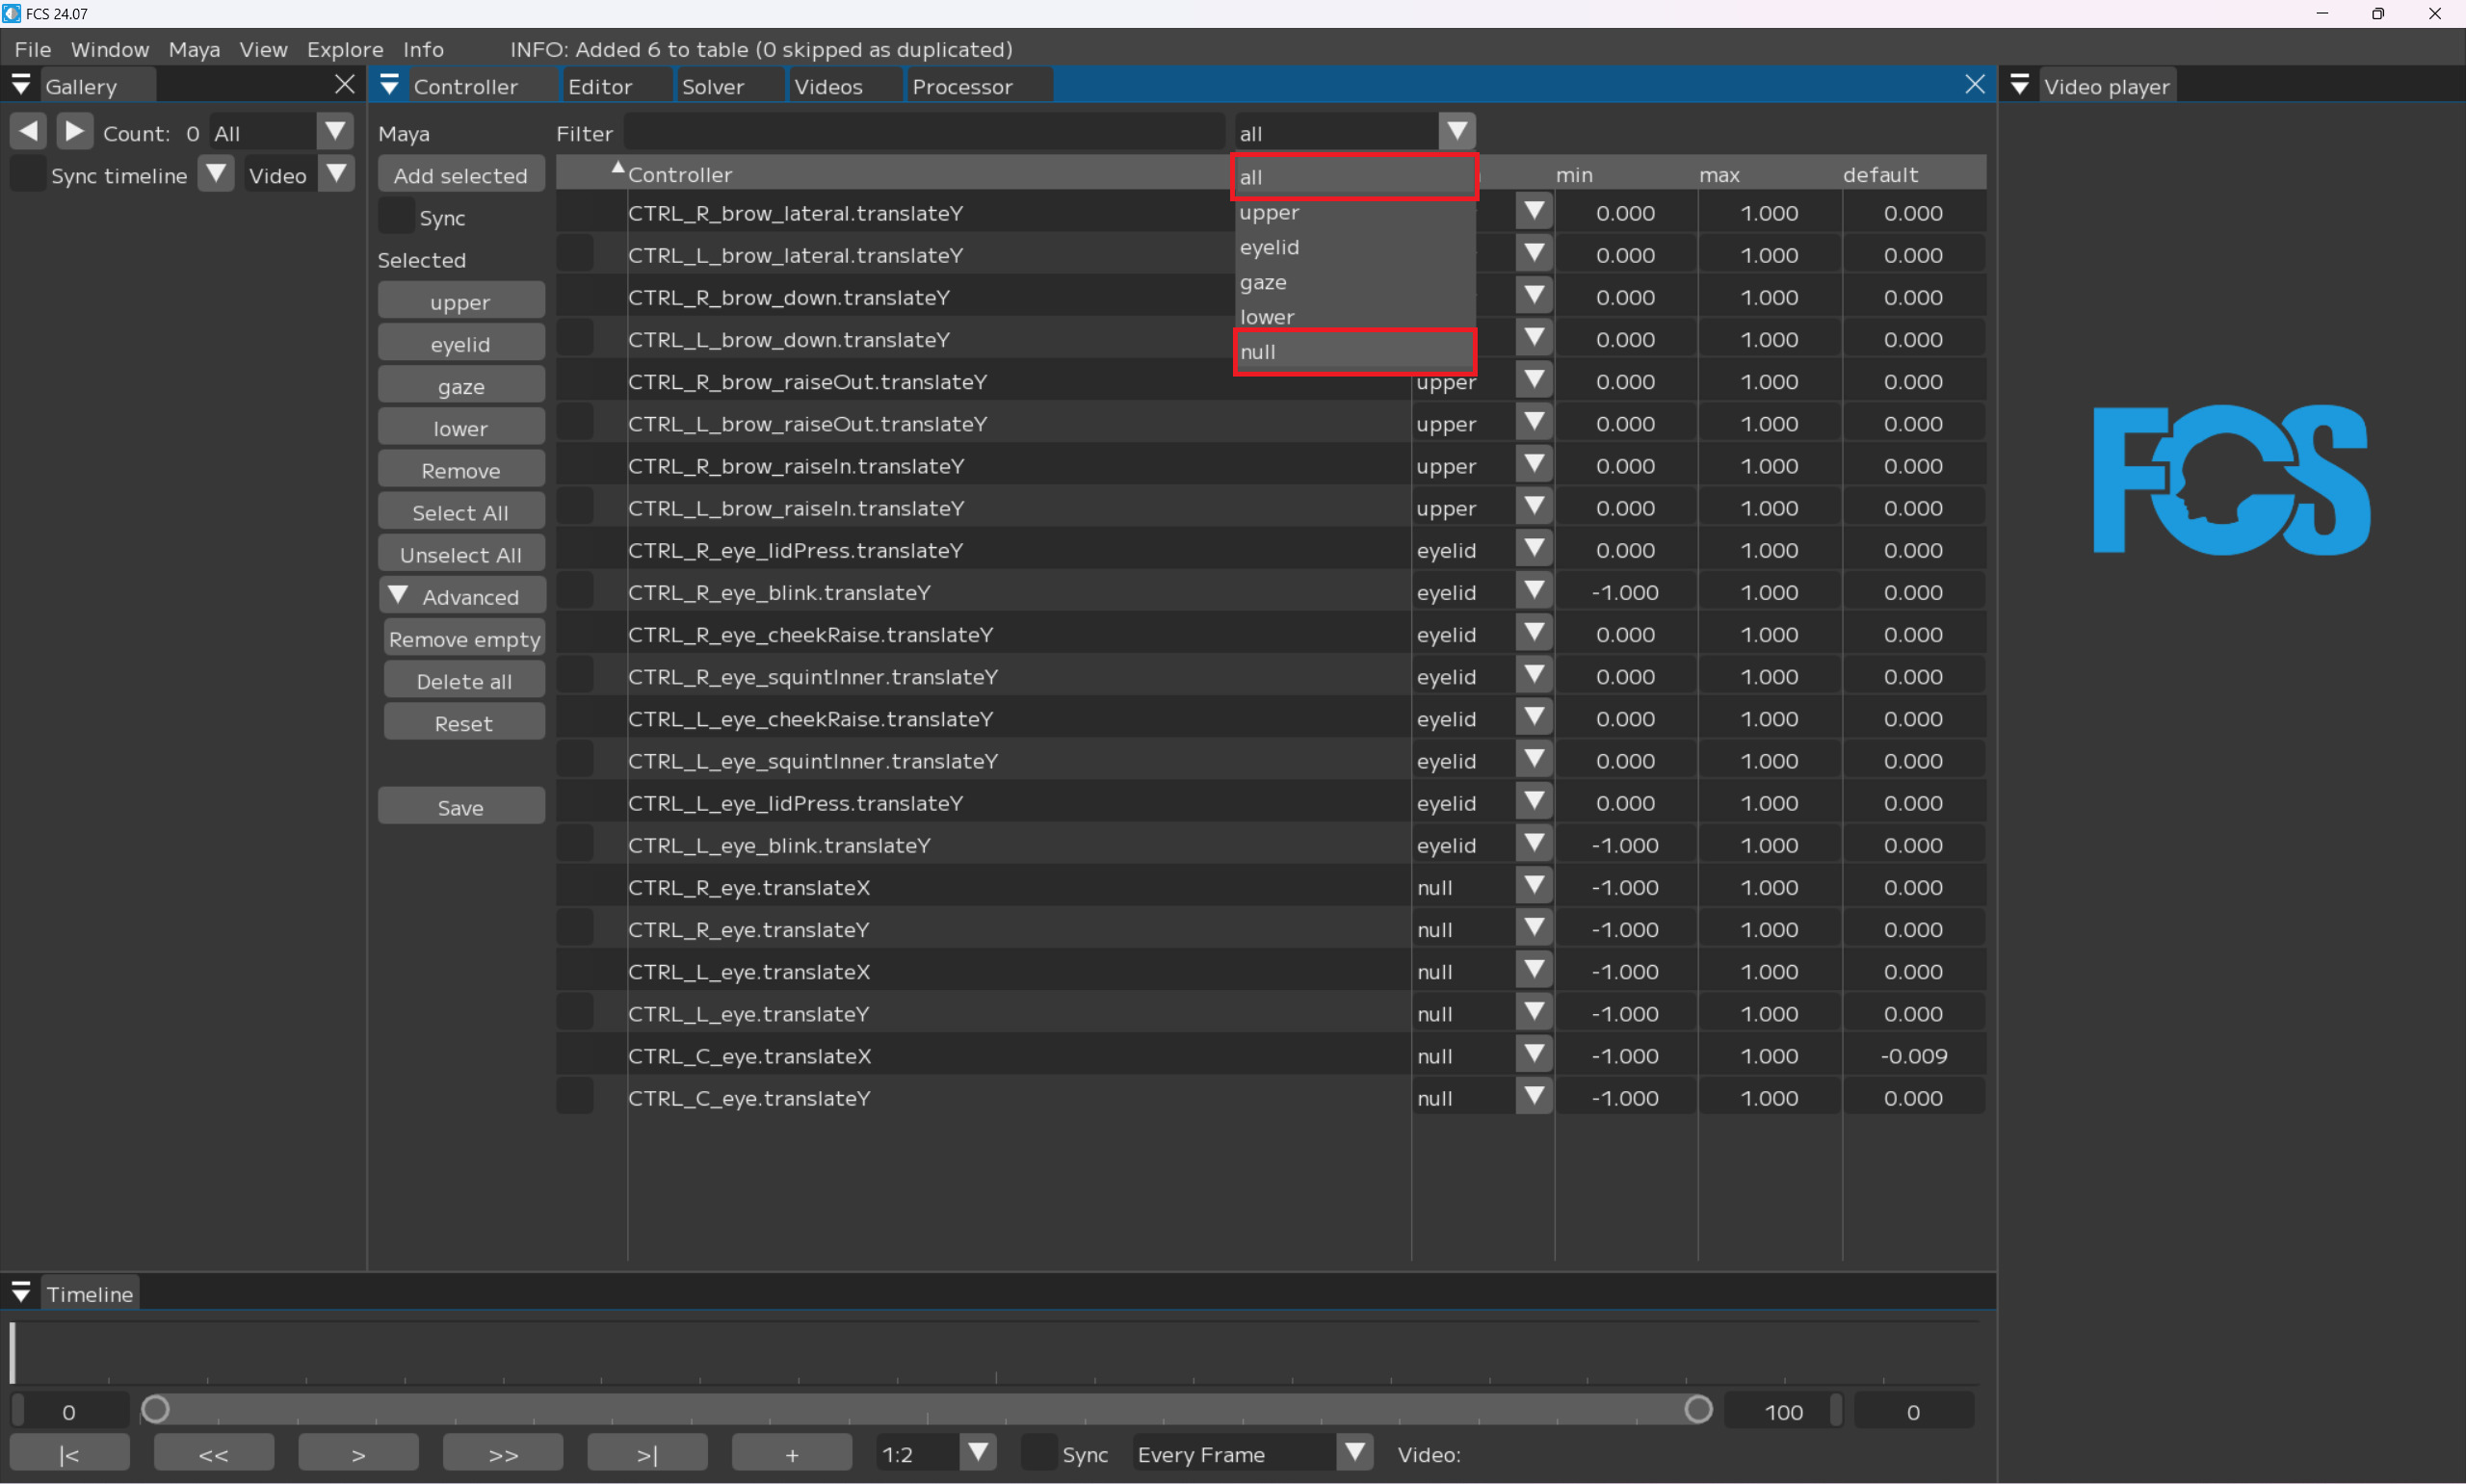Open the Gallery panel menu icon
Image resolution: width=2466 pixels, height=1484 pixels.
pyautogui.click(x=21, y=86)
